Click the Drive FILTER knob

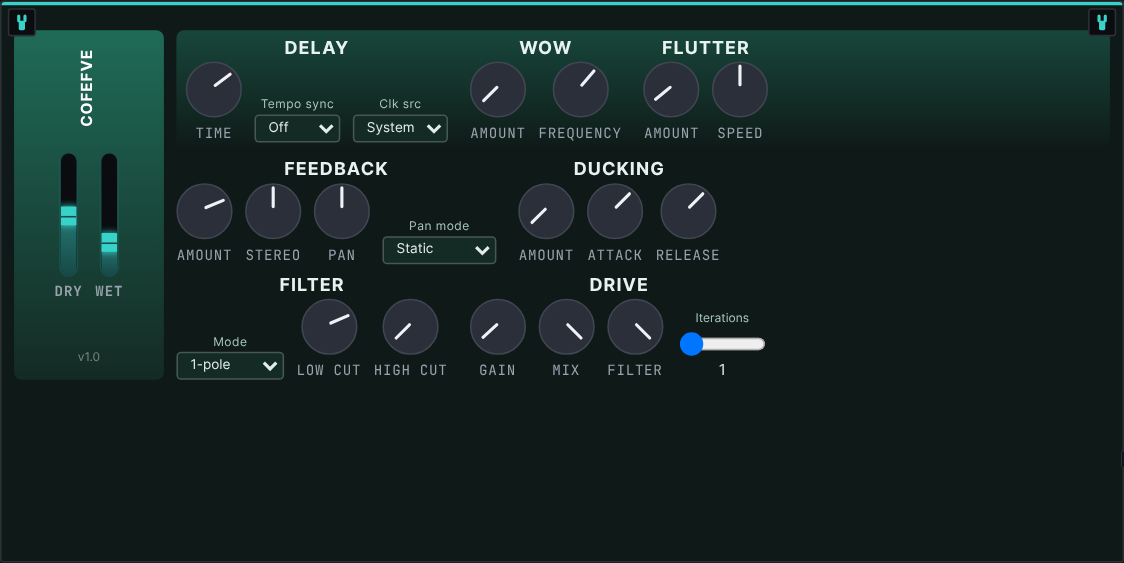pos(635,327)
